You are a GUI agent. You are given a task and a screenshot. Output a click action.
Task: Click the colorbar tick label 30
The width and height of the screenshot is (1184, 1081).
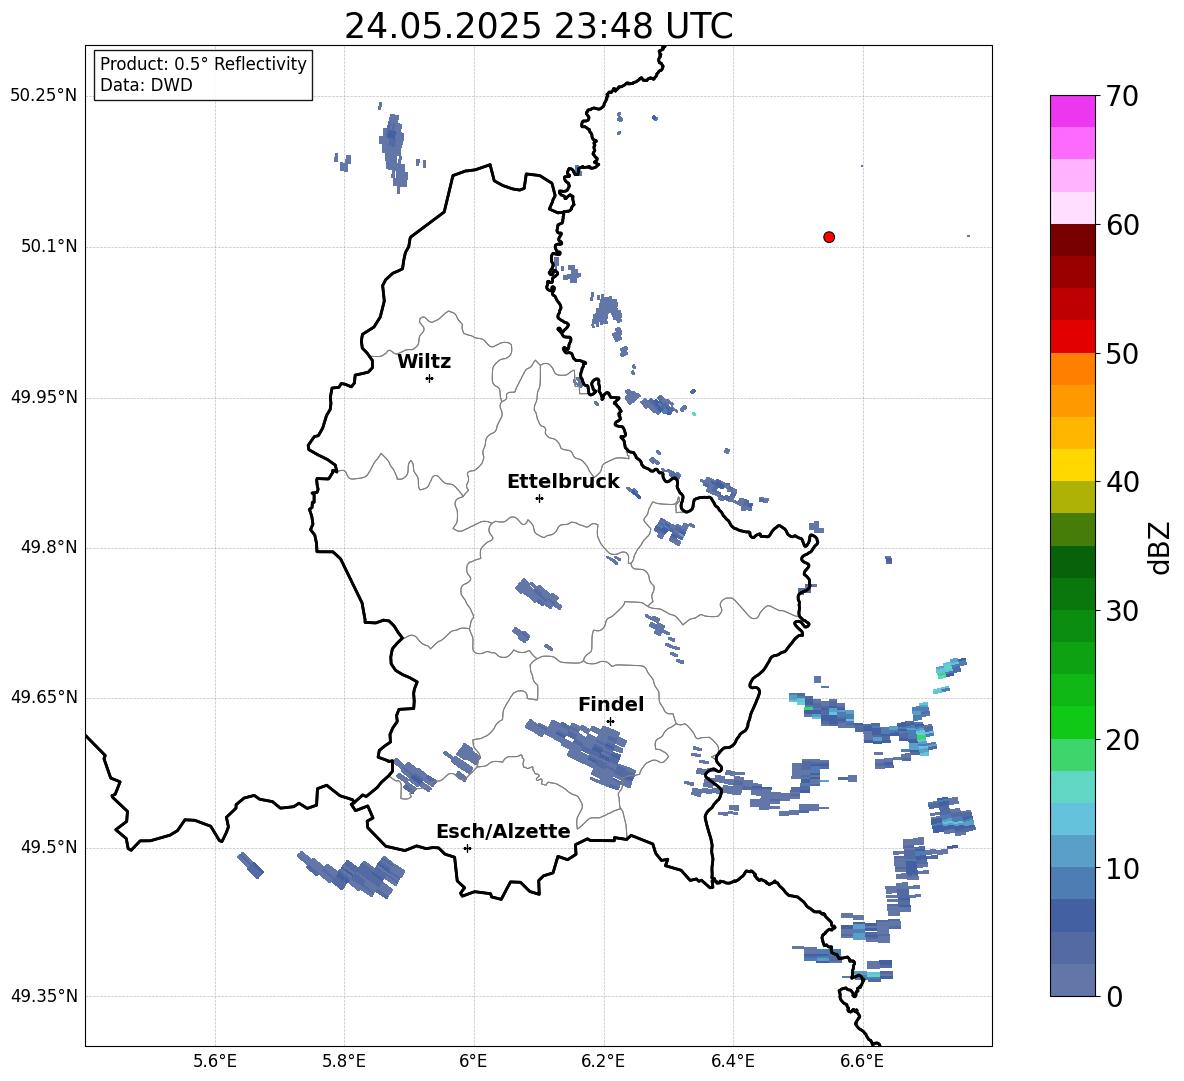pos(1122,611)
